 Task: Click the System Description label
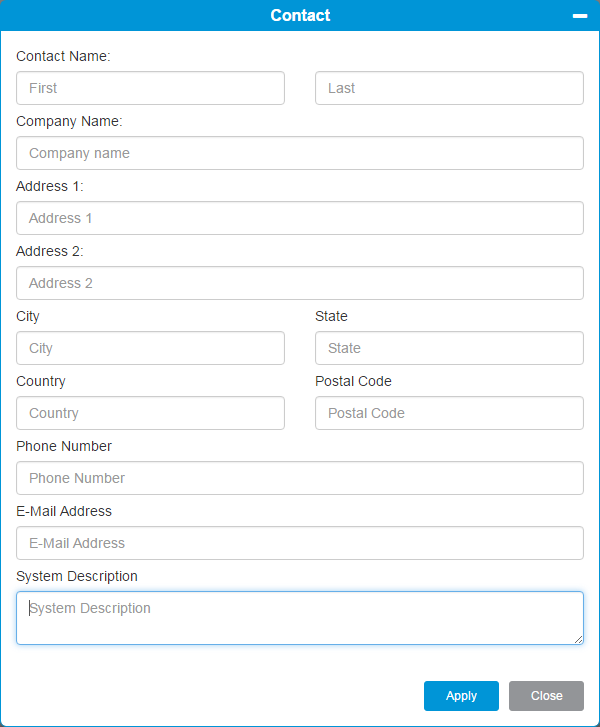tap(77, 576)
